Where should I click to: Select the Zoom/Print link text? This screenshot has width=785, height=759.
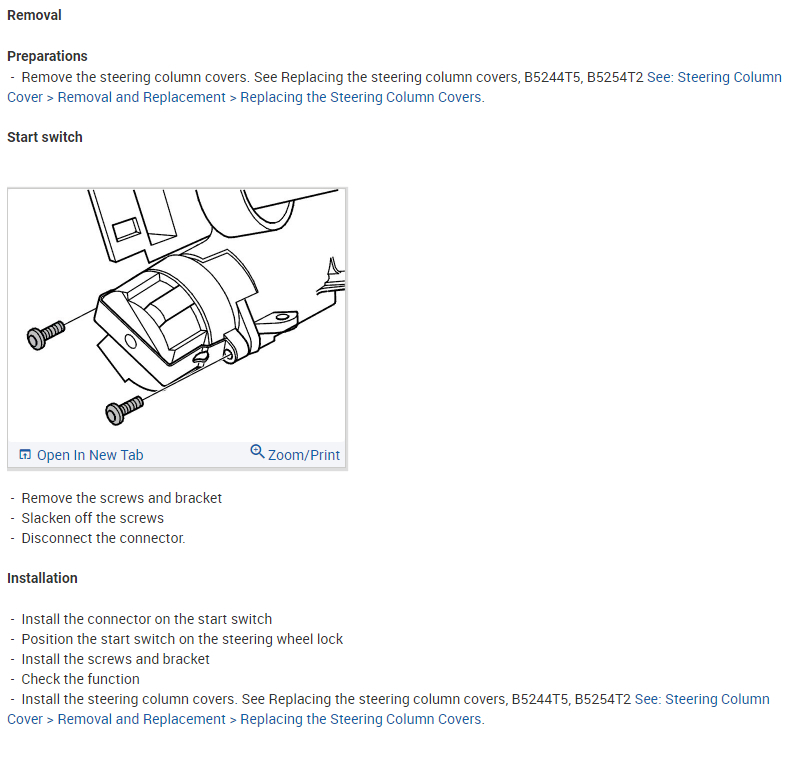point(304,455)
